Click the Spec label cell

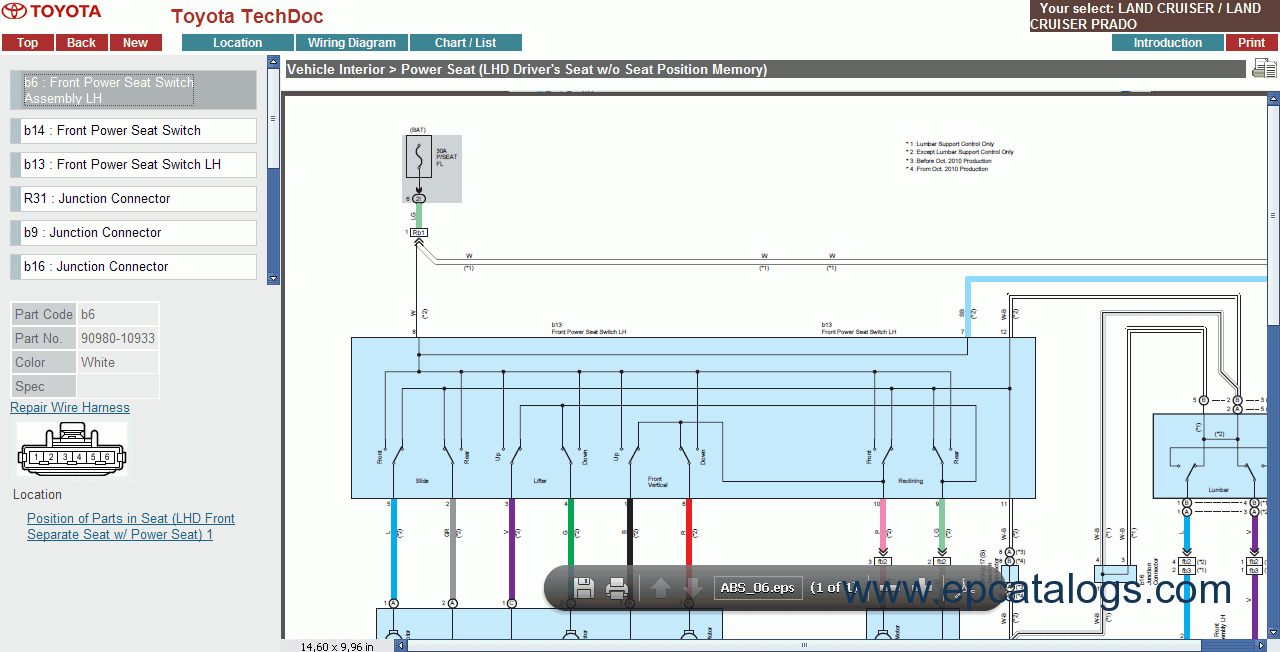43,386
